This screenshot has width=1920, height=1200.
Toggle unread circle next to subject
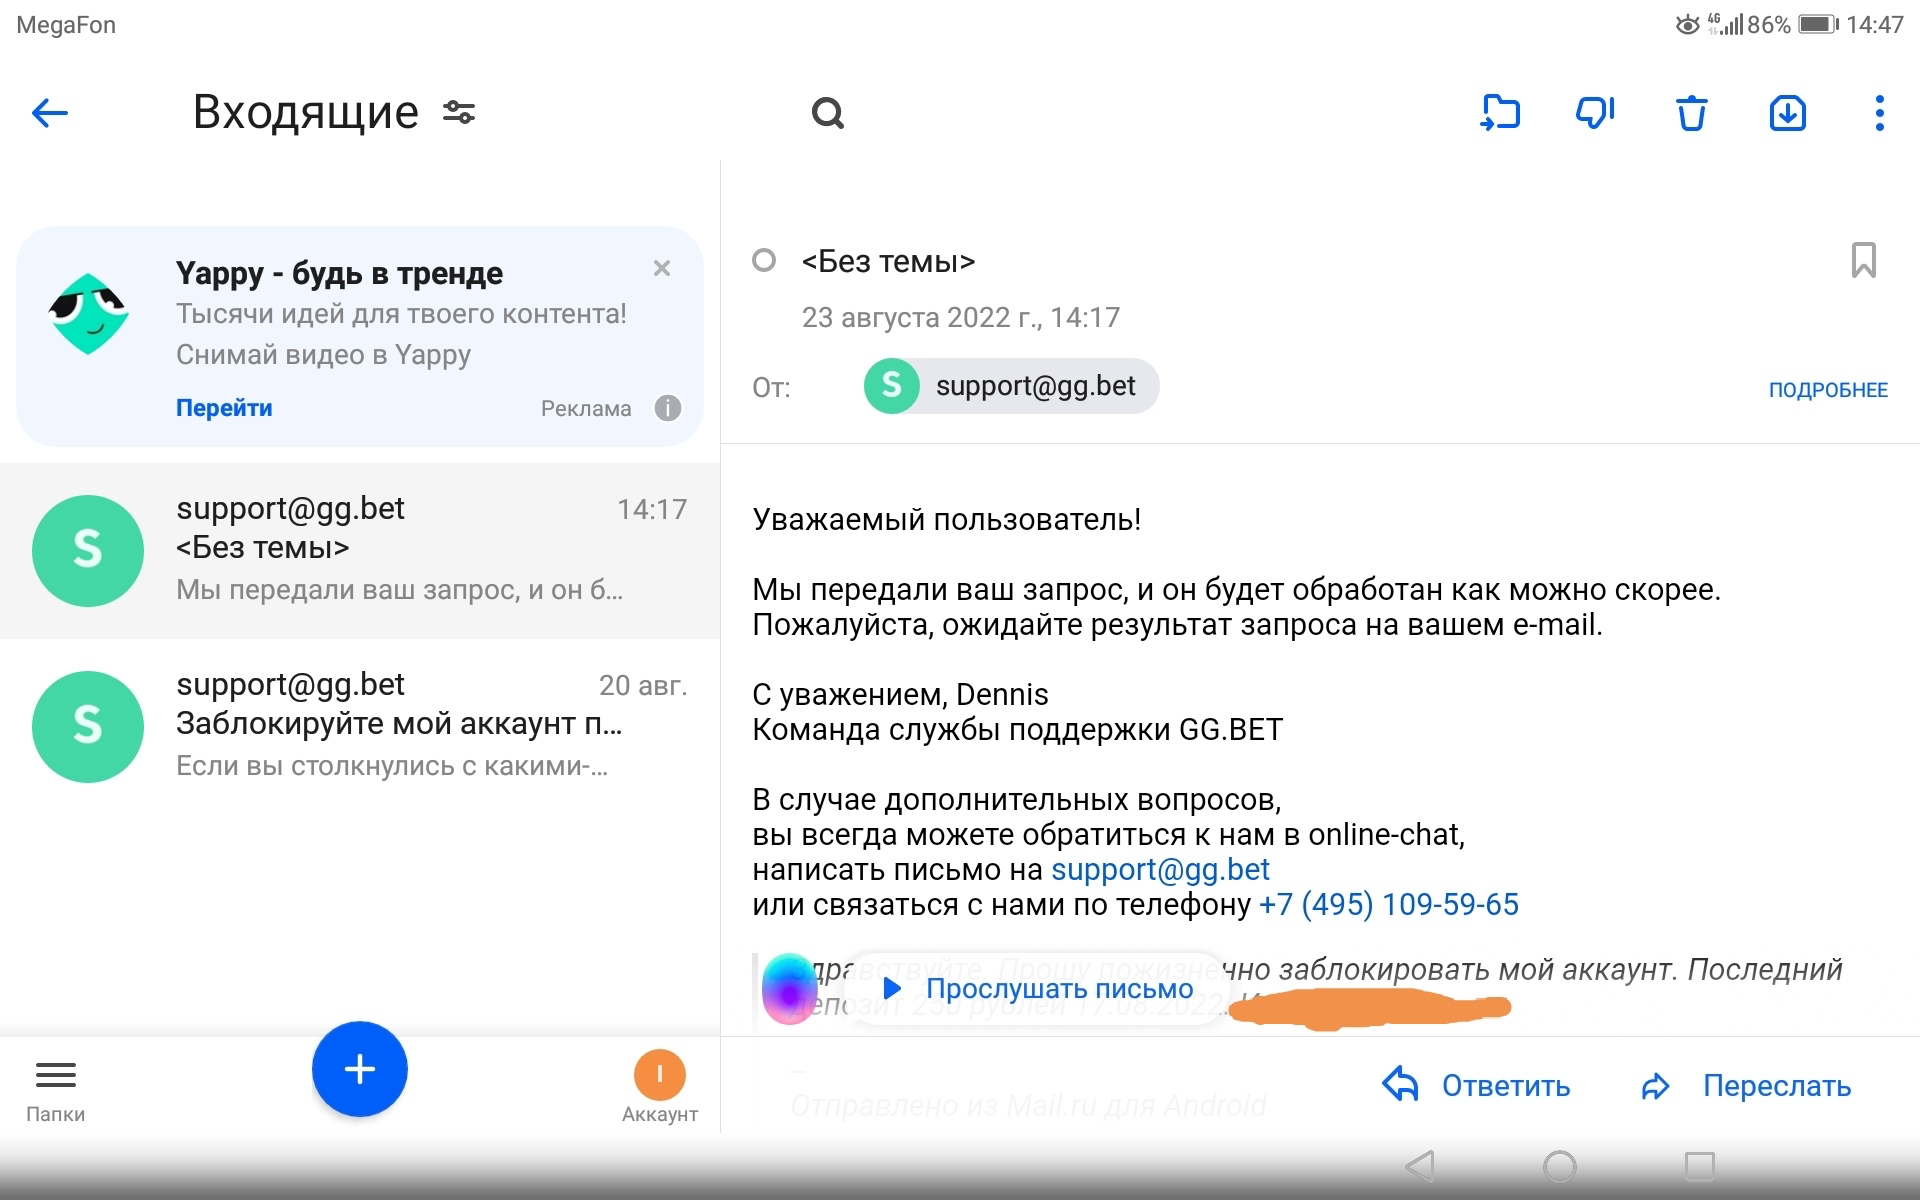point(764,260)
